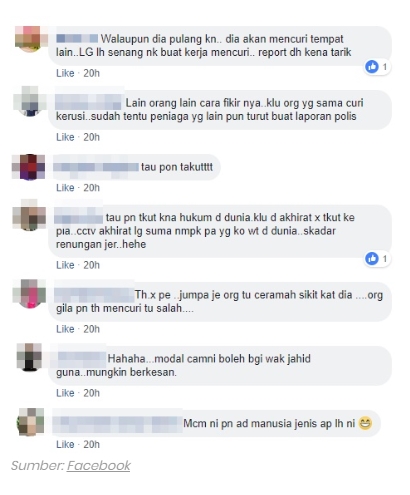Image resolution: width=410 pixels, height=495 pixels.
Task: Click like reaction icon on Walaupun comment
Action: pos(372,67)
